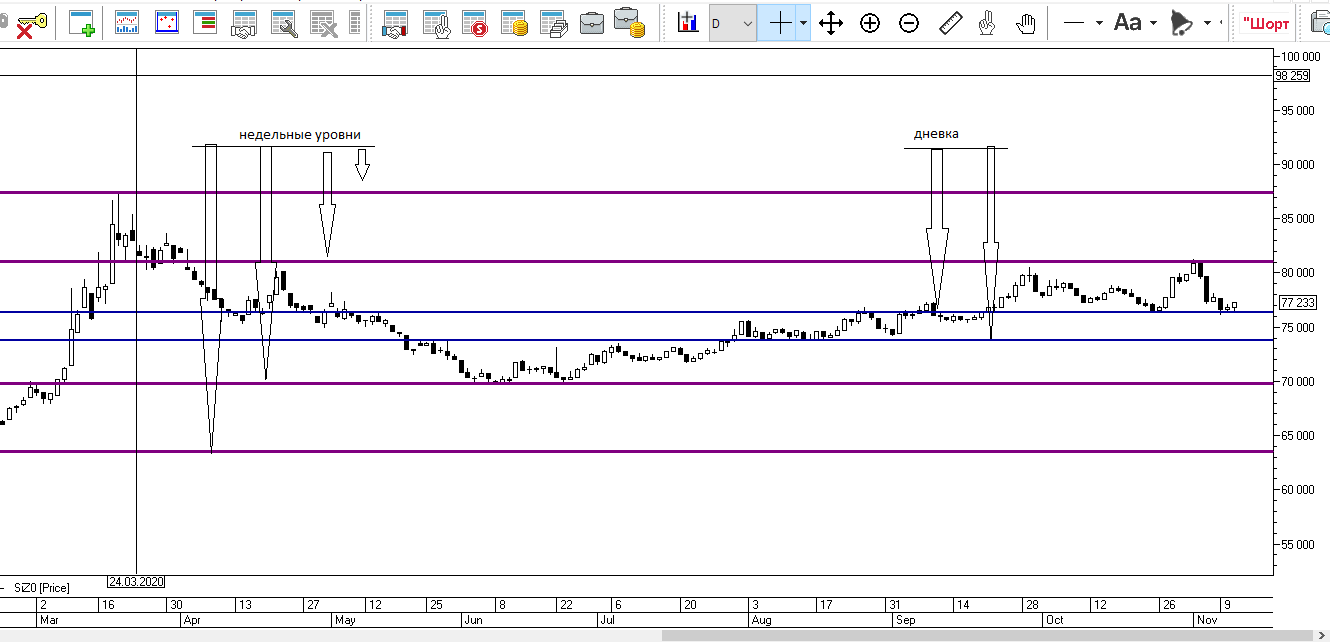Create a new window with the green plus icon

point(82,23)
